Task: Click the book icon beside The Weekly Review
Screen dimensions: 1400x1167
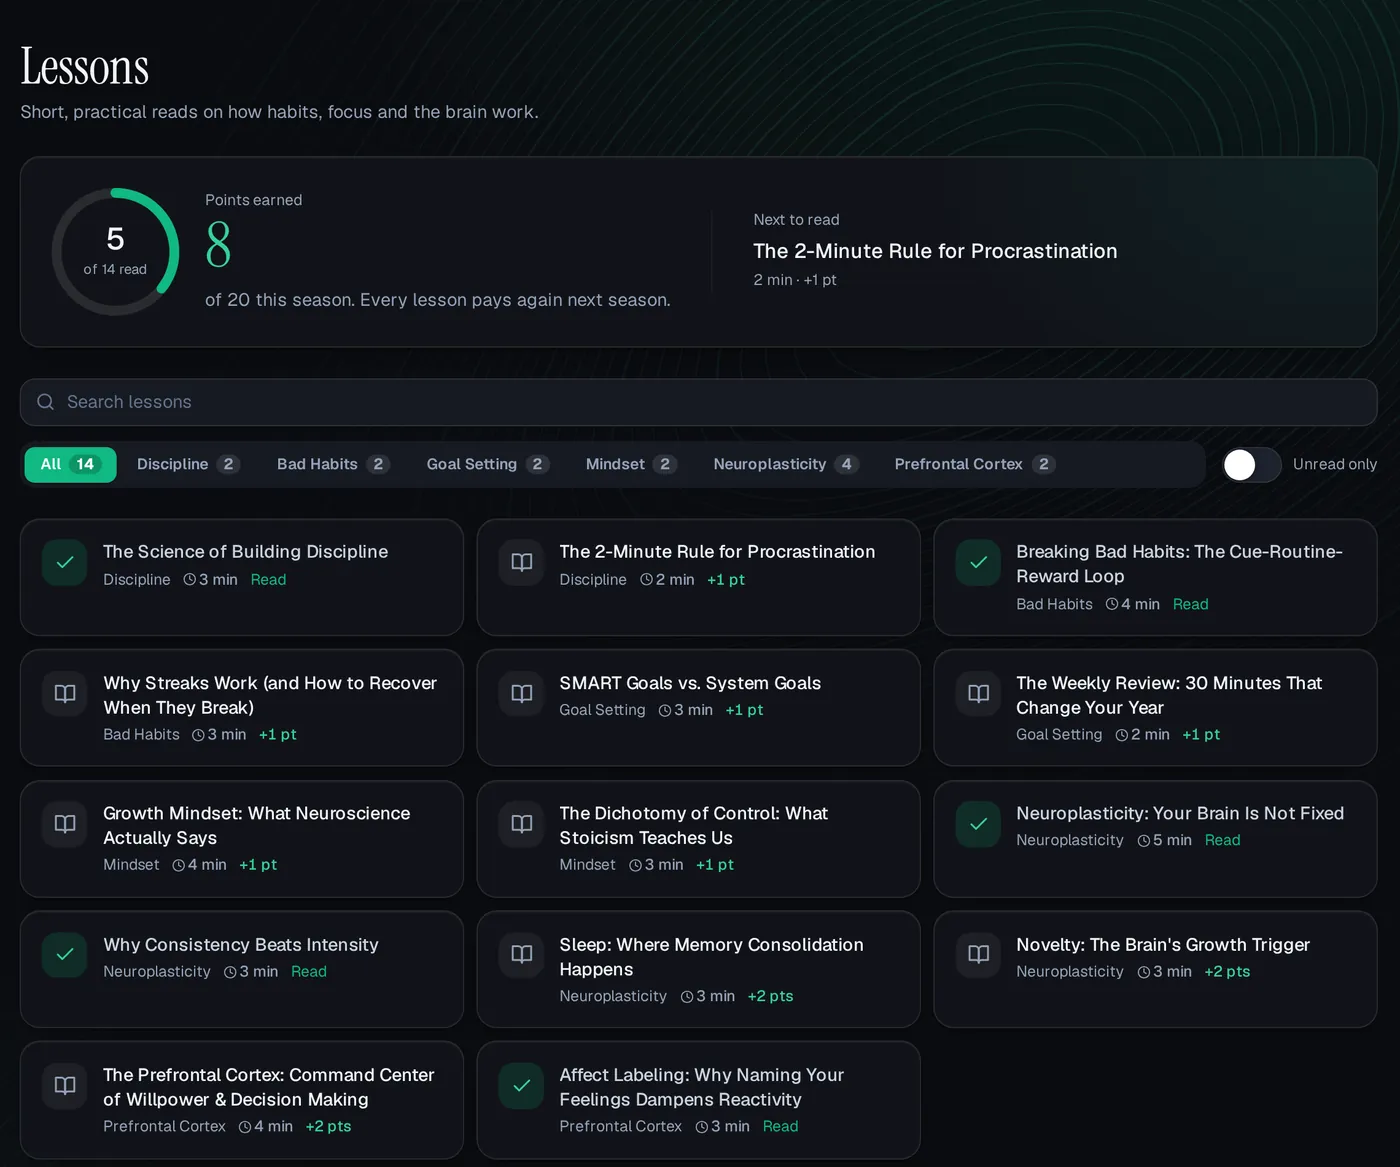Action: pyautogui.click(x=978, y=693)
